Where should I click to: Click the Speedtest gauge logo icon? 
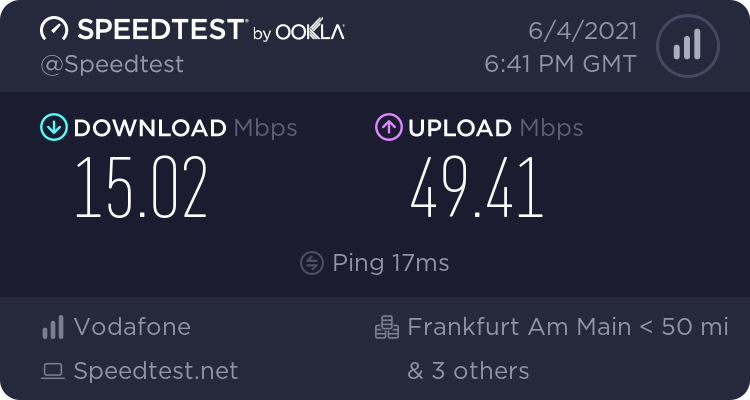pos(54,29)
